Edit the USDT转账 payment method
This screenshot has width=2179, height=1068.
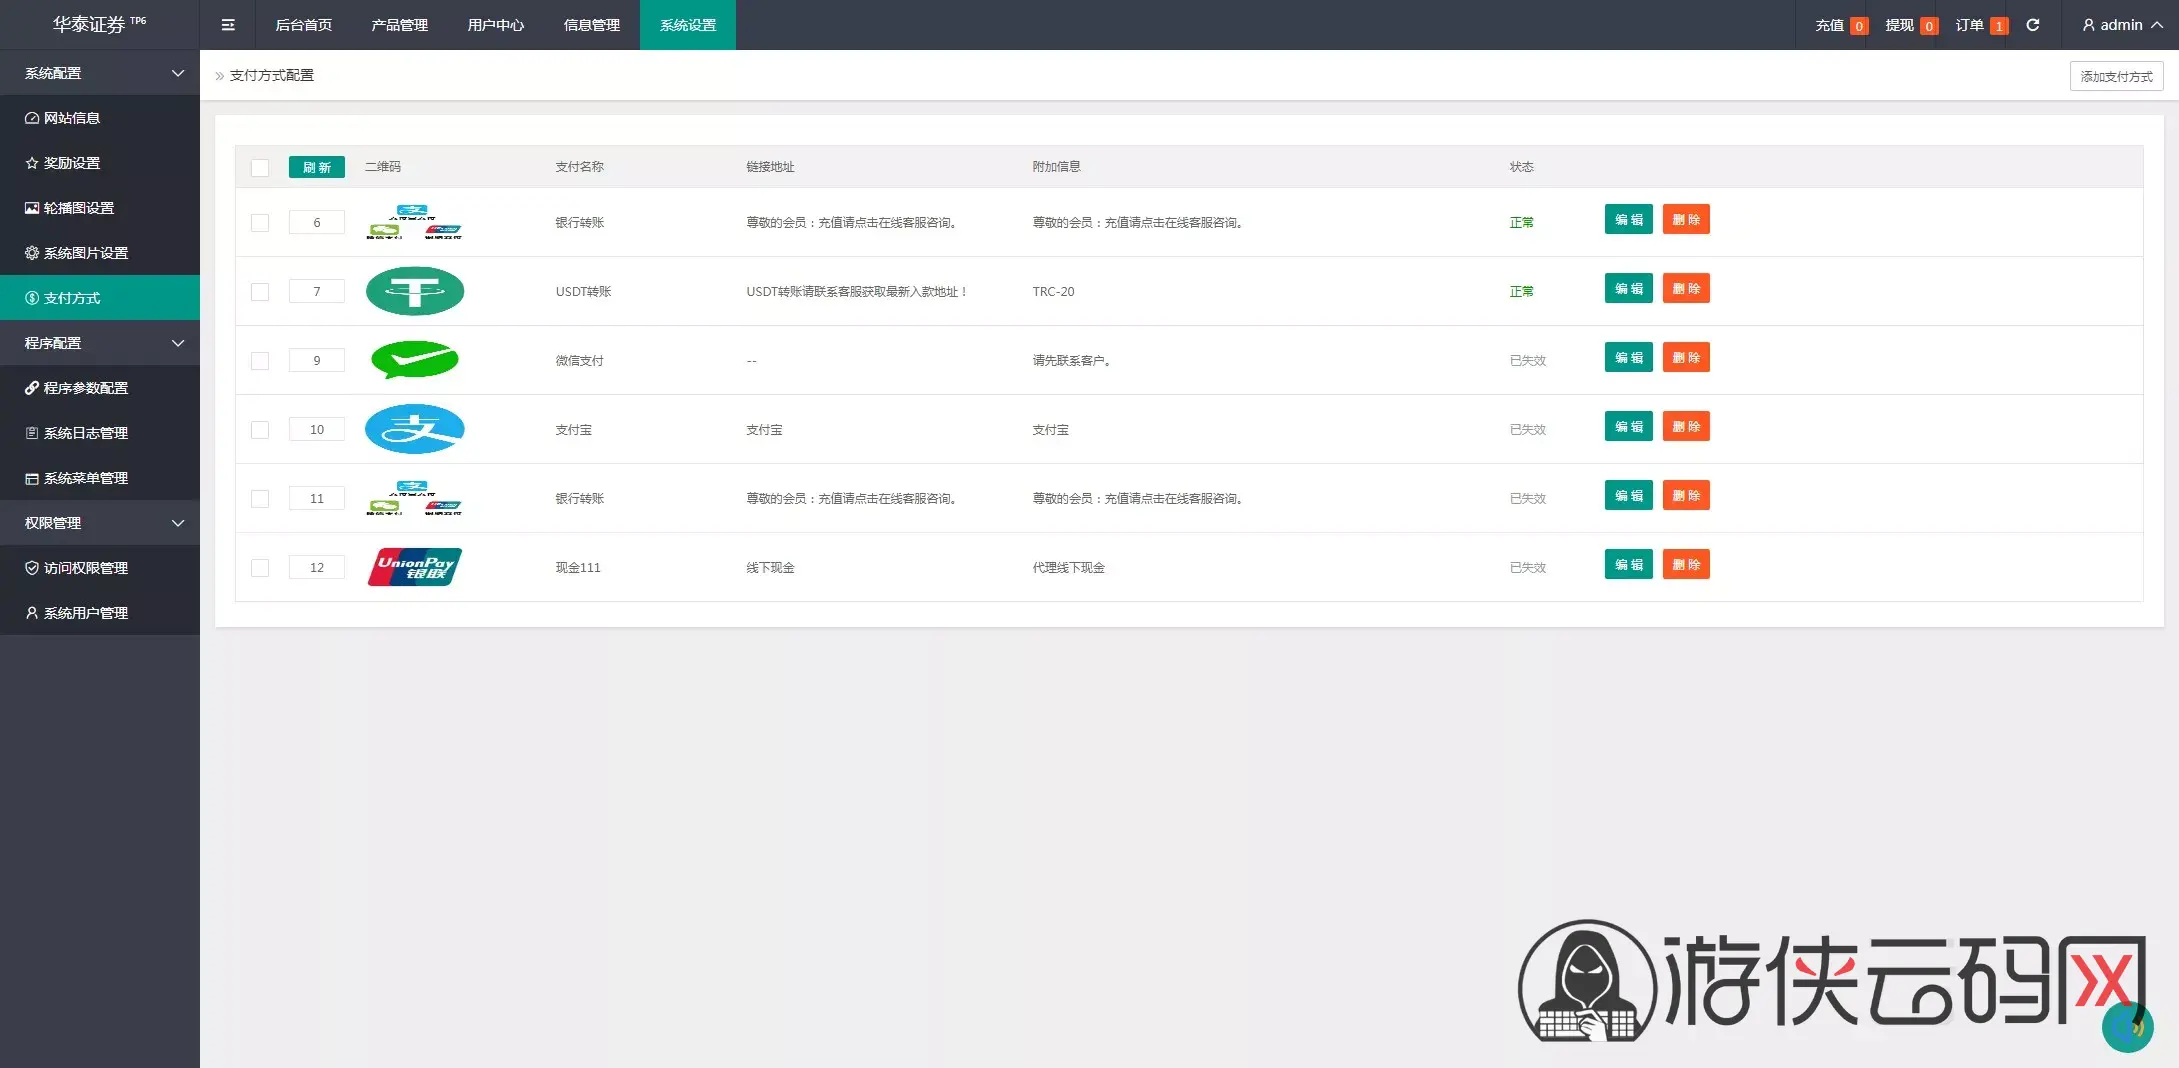coord(1629,288)
